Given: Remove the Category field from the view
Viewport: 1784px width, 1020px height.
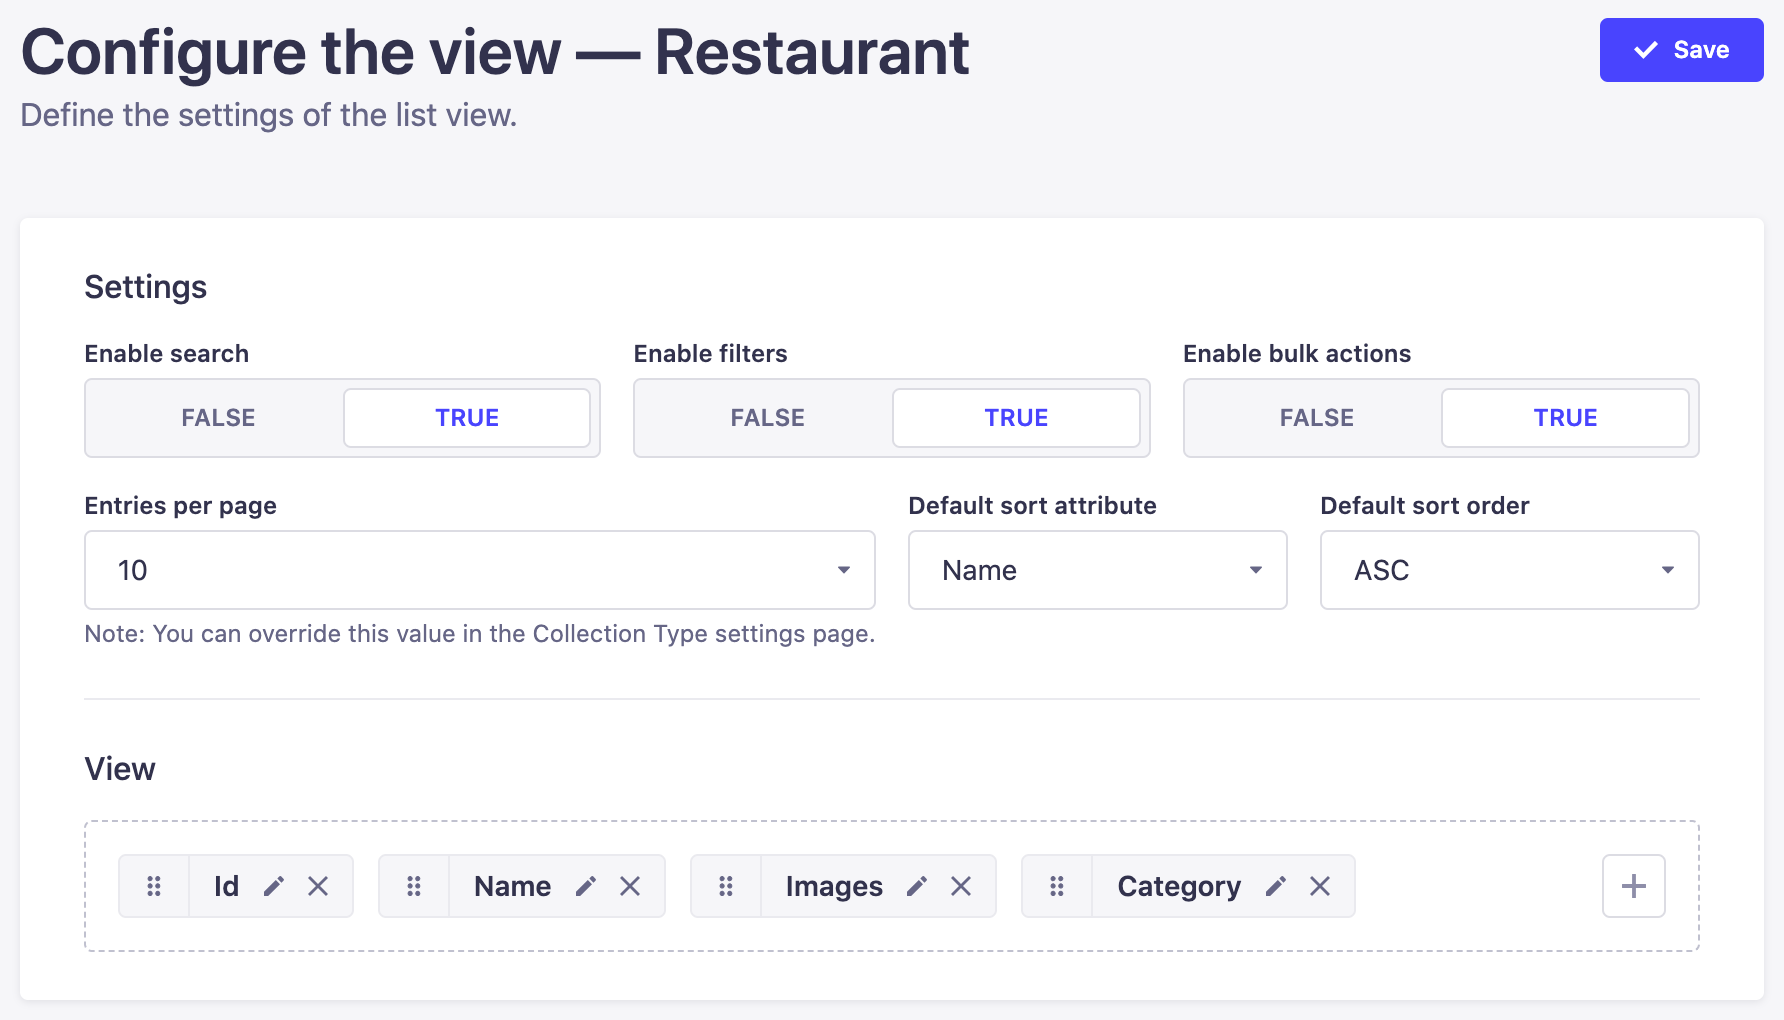Looking at the screenshot, I should 1320,886.
